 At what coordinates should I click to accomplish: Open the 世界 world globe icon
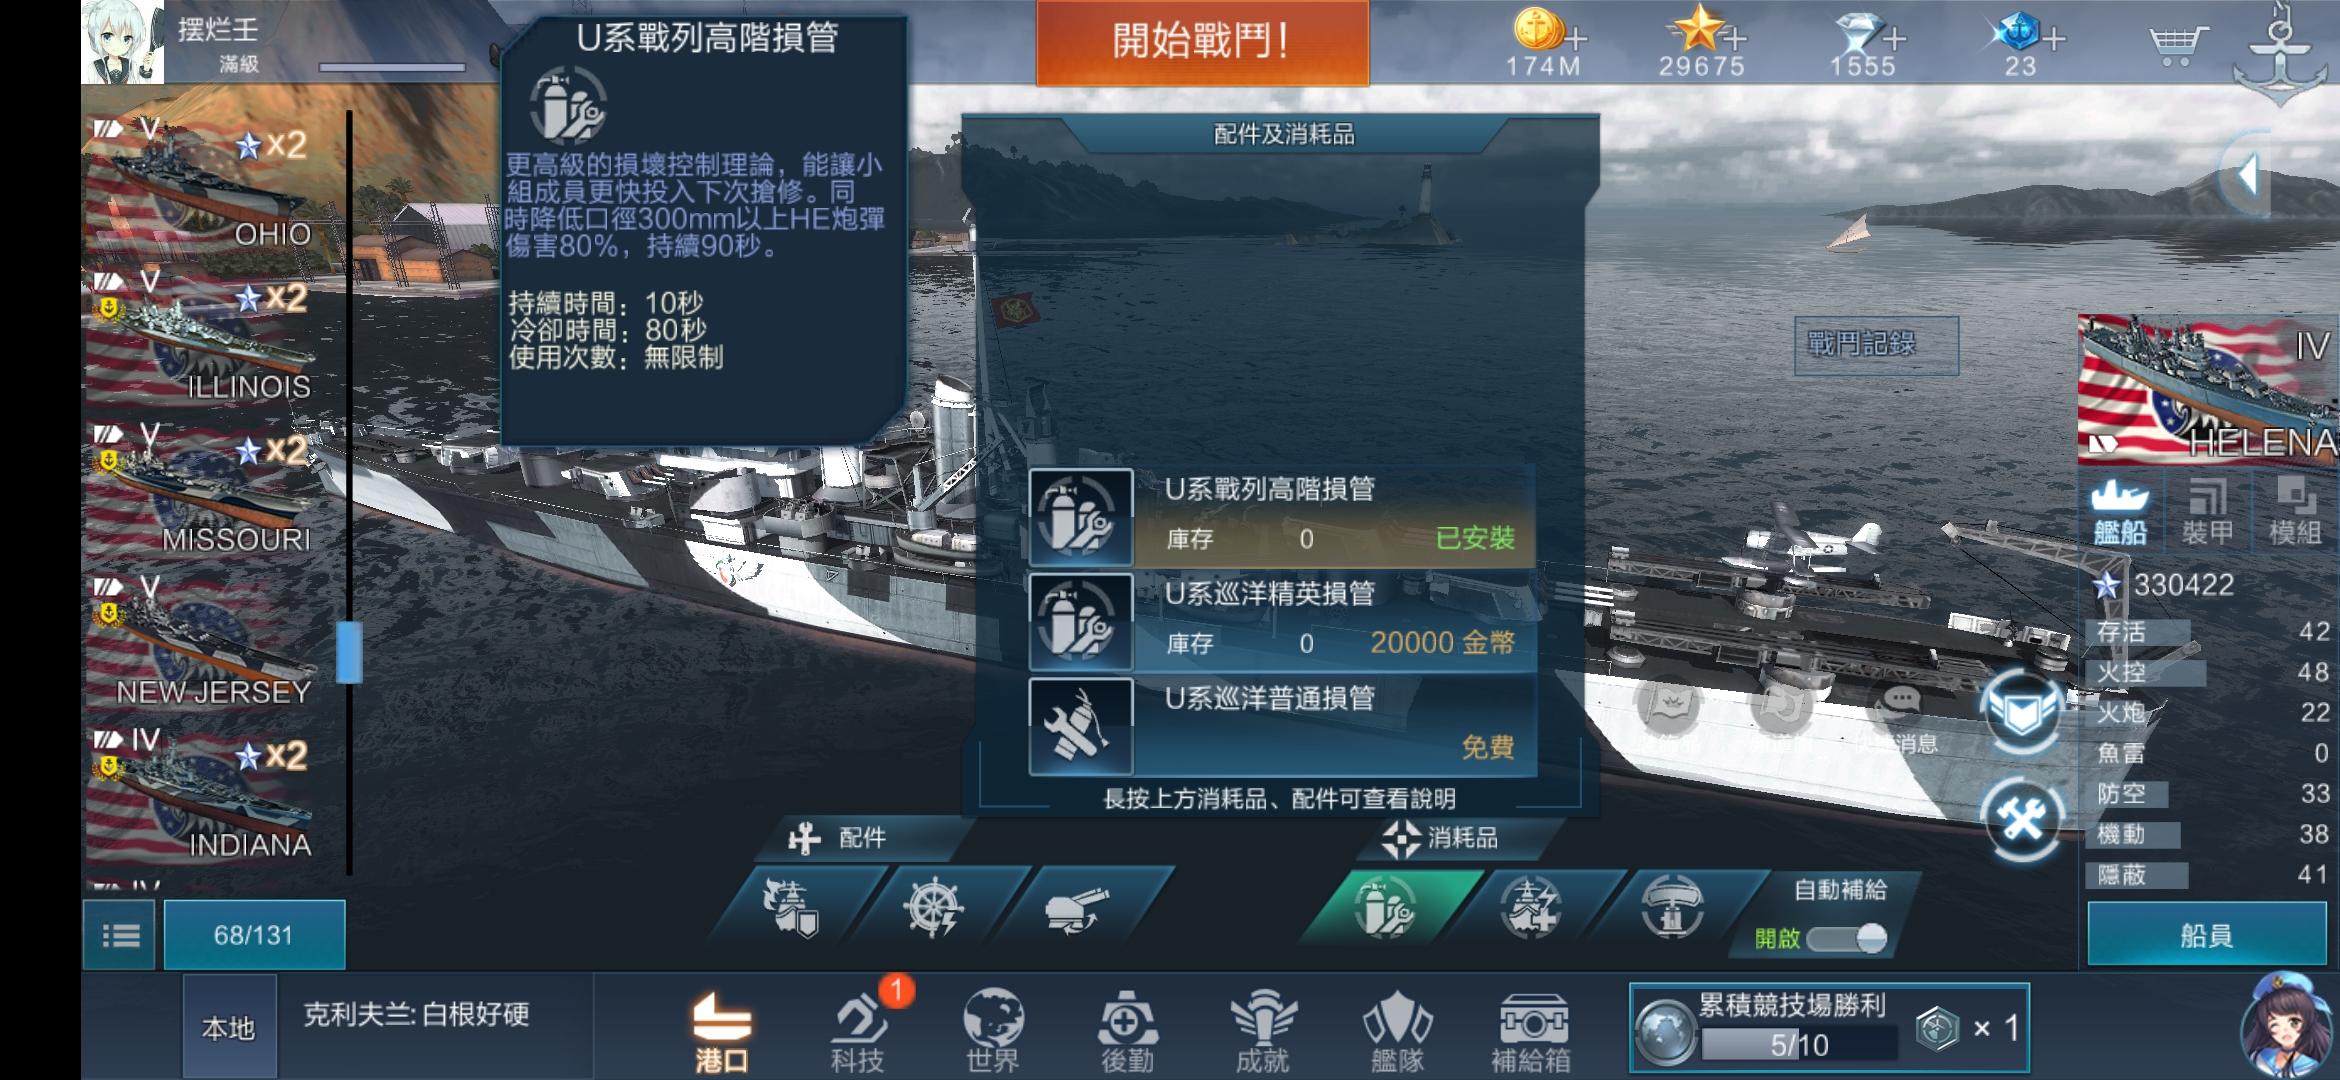pos(993,1032)
